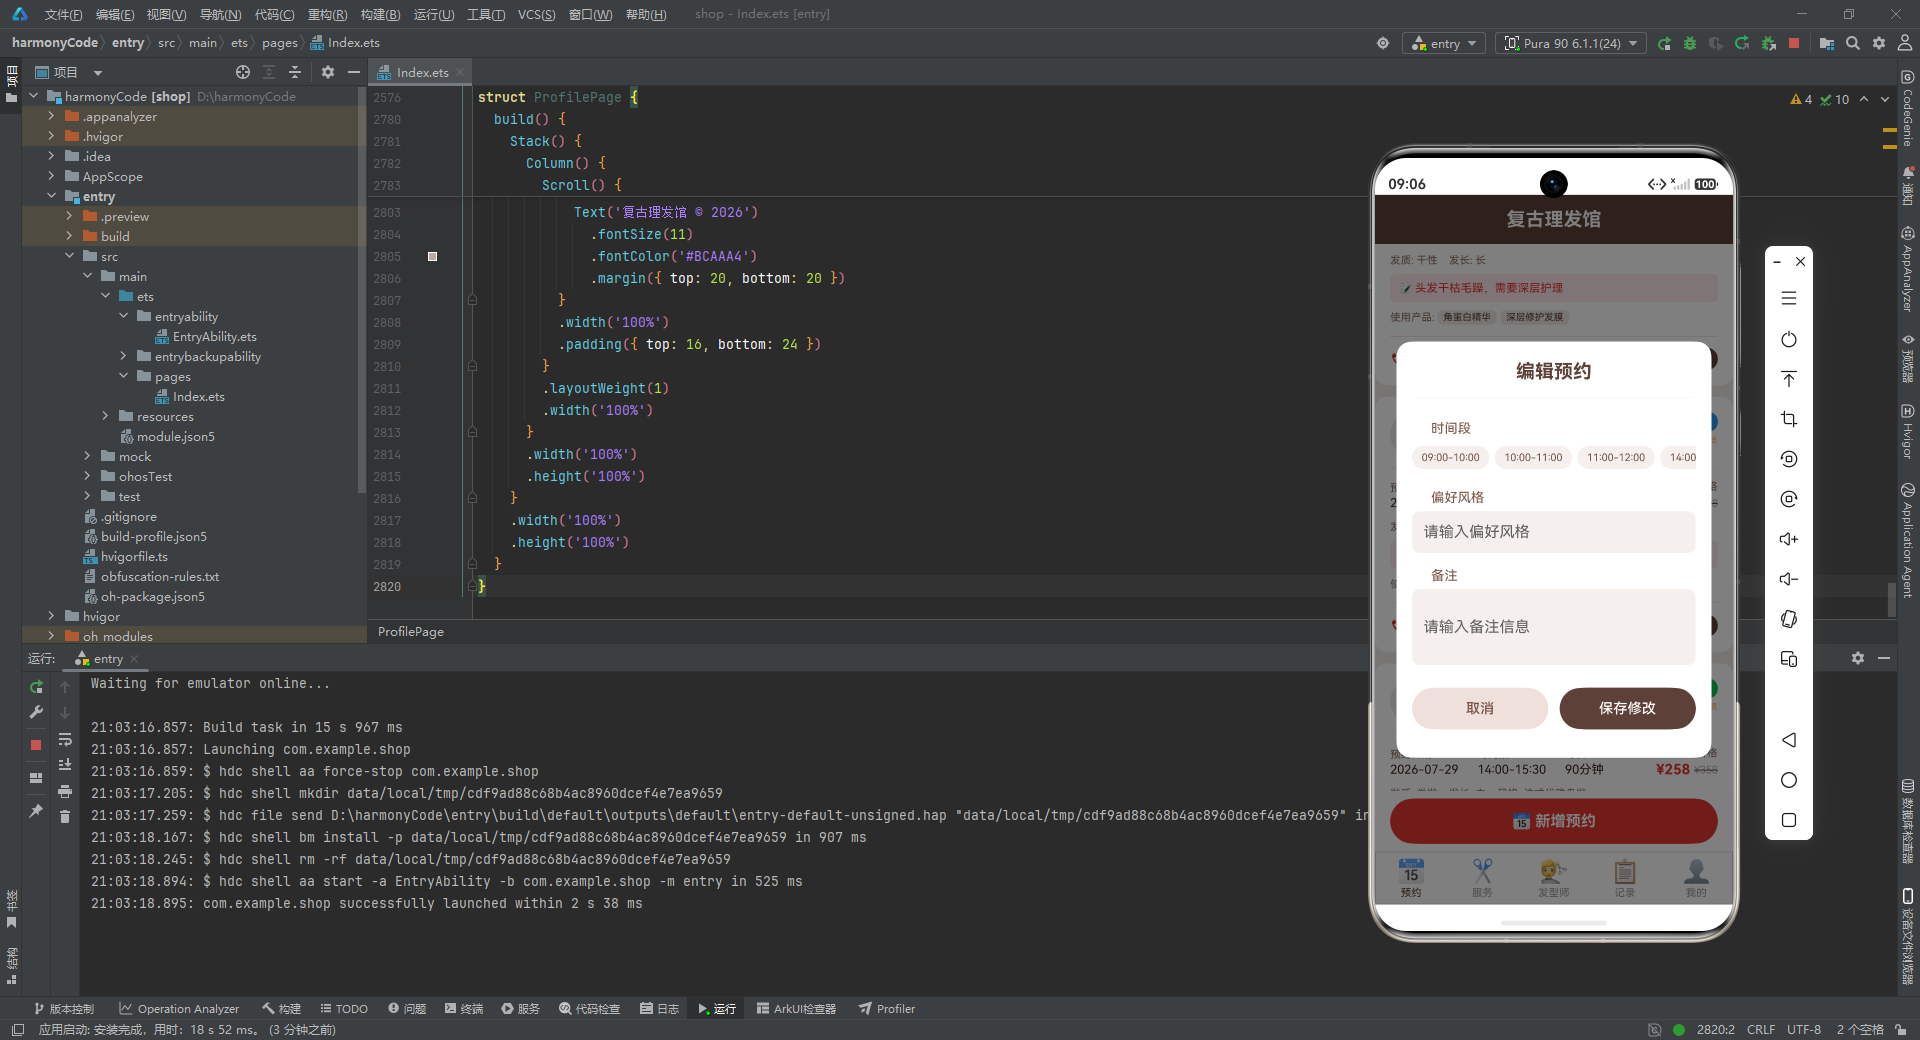Viewport: 1920px width, 1040px height.
Task: Tap the emulator recent apps square button
Action: pyautogui.click(x=1789, y=820)
